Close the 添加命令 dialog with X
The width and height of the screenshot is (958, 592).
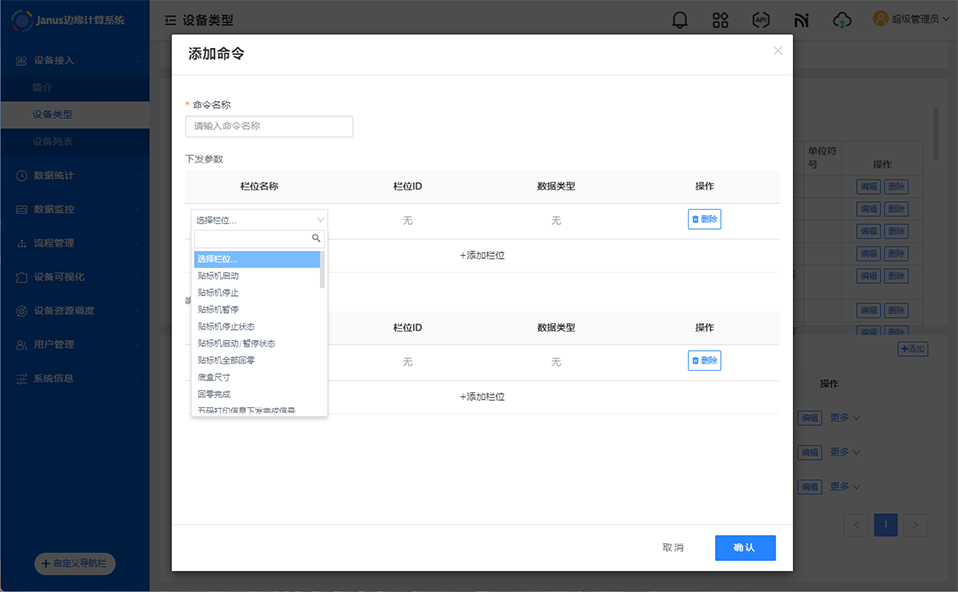point(778,51)
